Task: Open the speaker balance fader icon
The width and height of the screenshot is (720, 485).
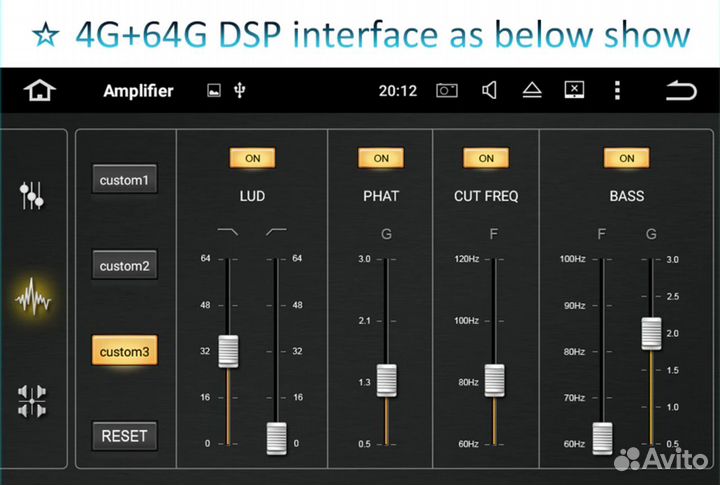Action: coord(33,401)
